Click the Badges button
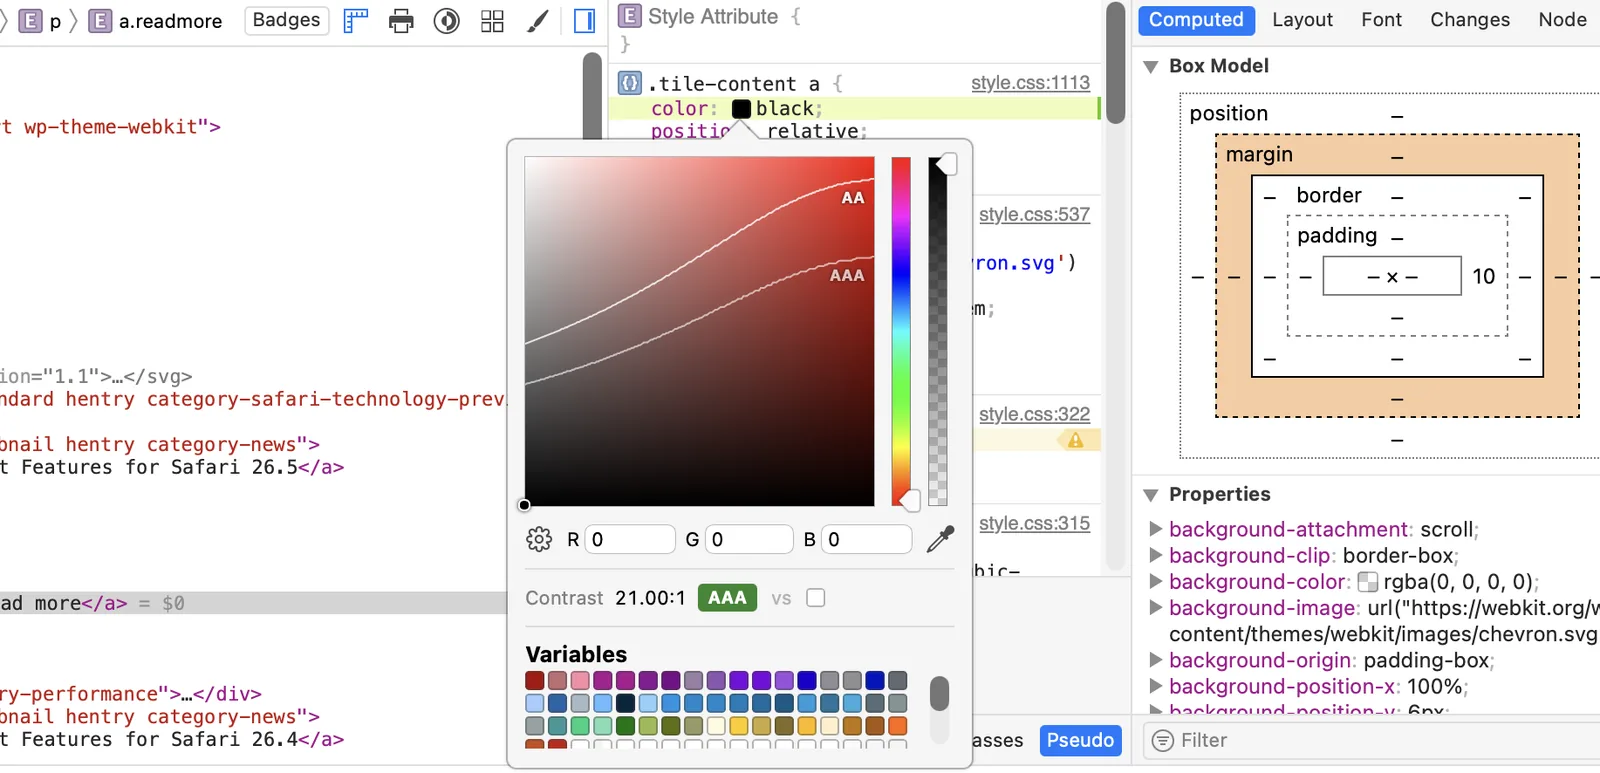The image size is (1600, 773). coord(286,20)
